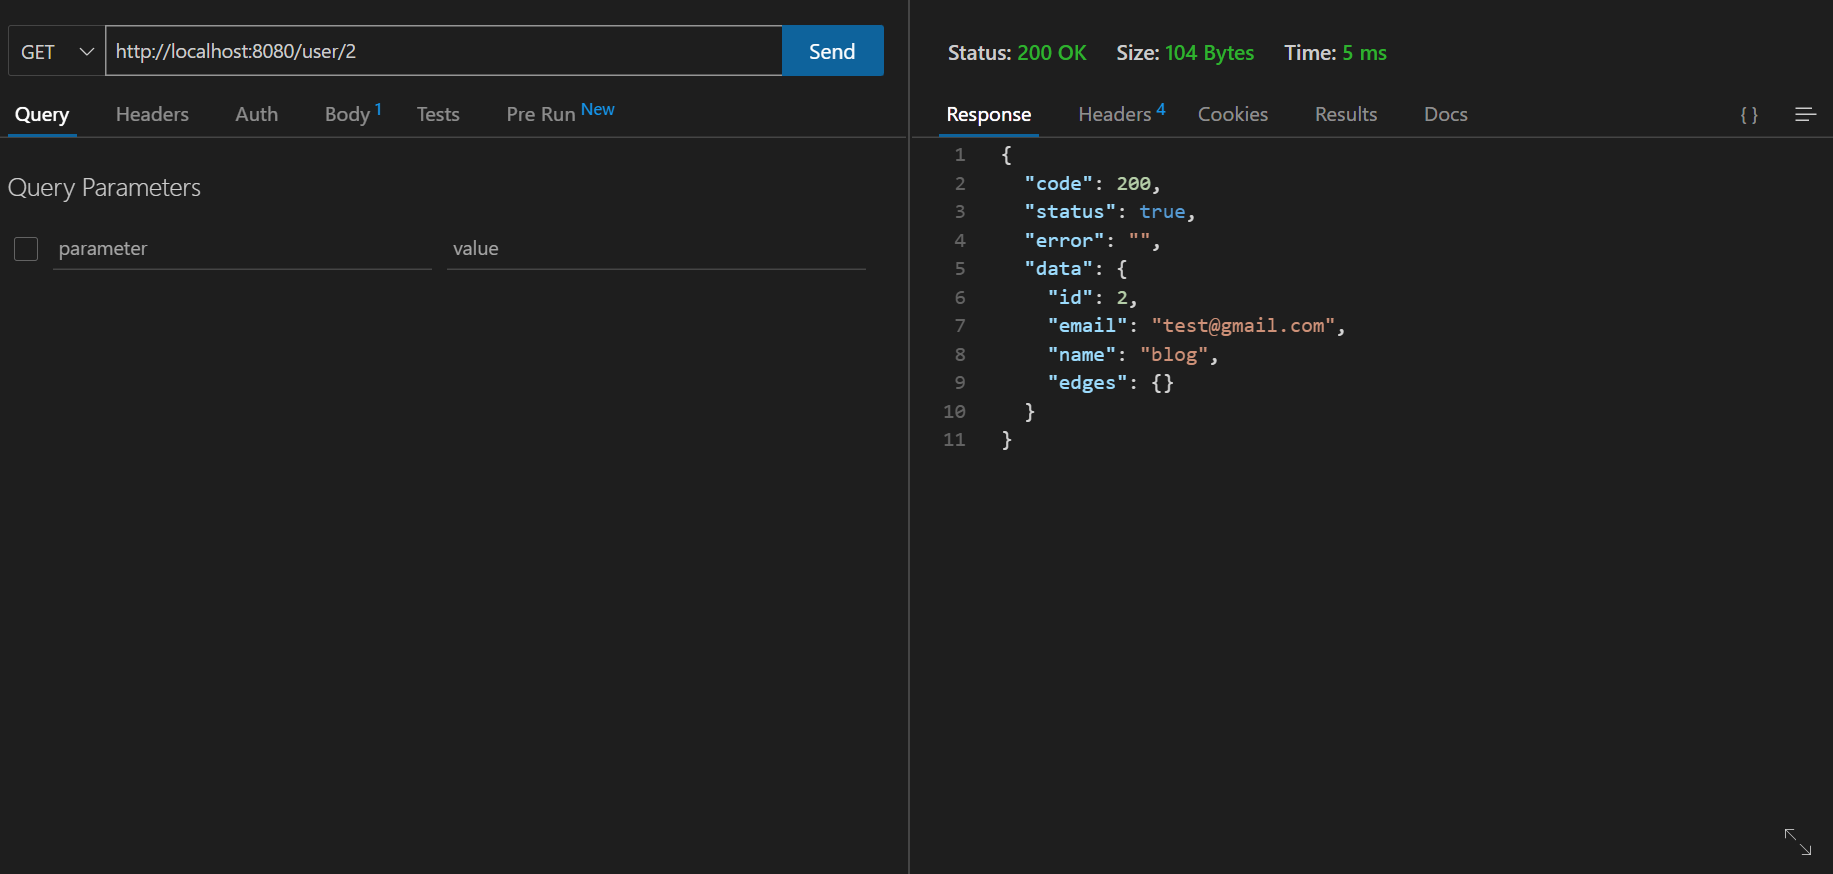Select the Response tab
Viewport: 1833px width, 874px height.
pyautogui.click(x=989, y=114)
